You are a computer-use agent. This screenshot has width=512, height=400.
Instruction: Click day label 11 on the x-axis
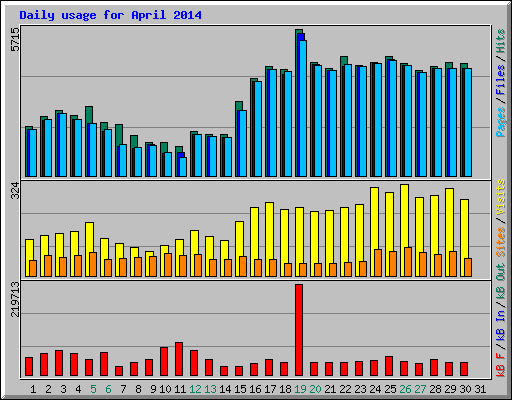180,389
